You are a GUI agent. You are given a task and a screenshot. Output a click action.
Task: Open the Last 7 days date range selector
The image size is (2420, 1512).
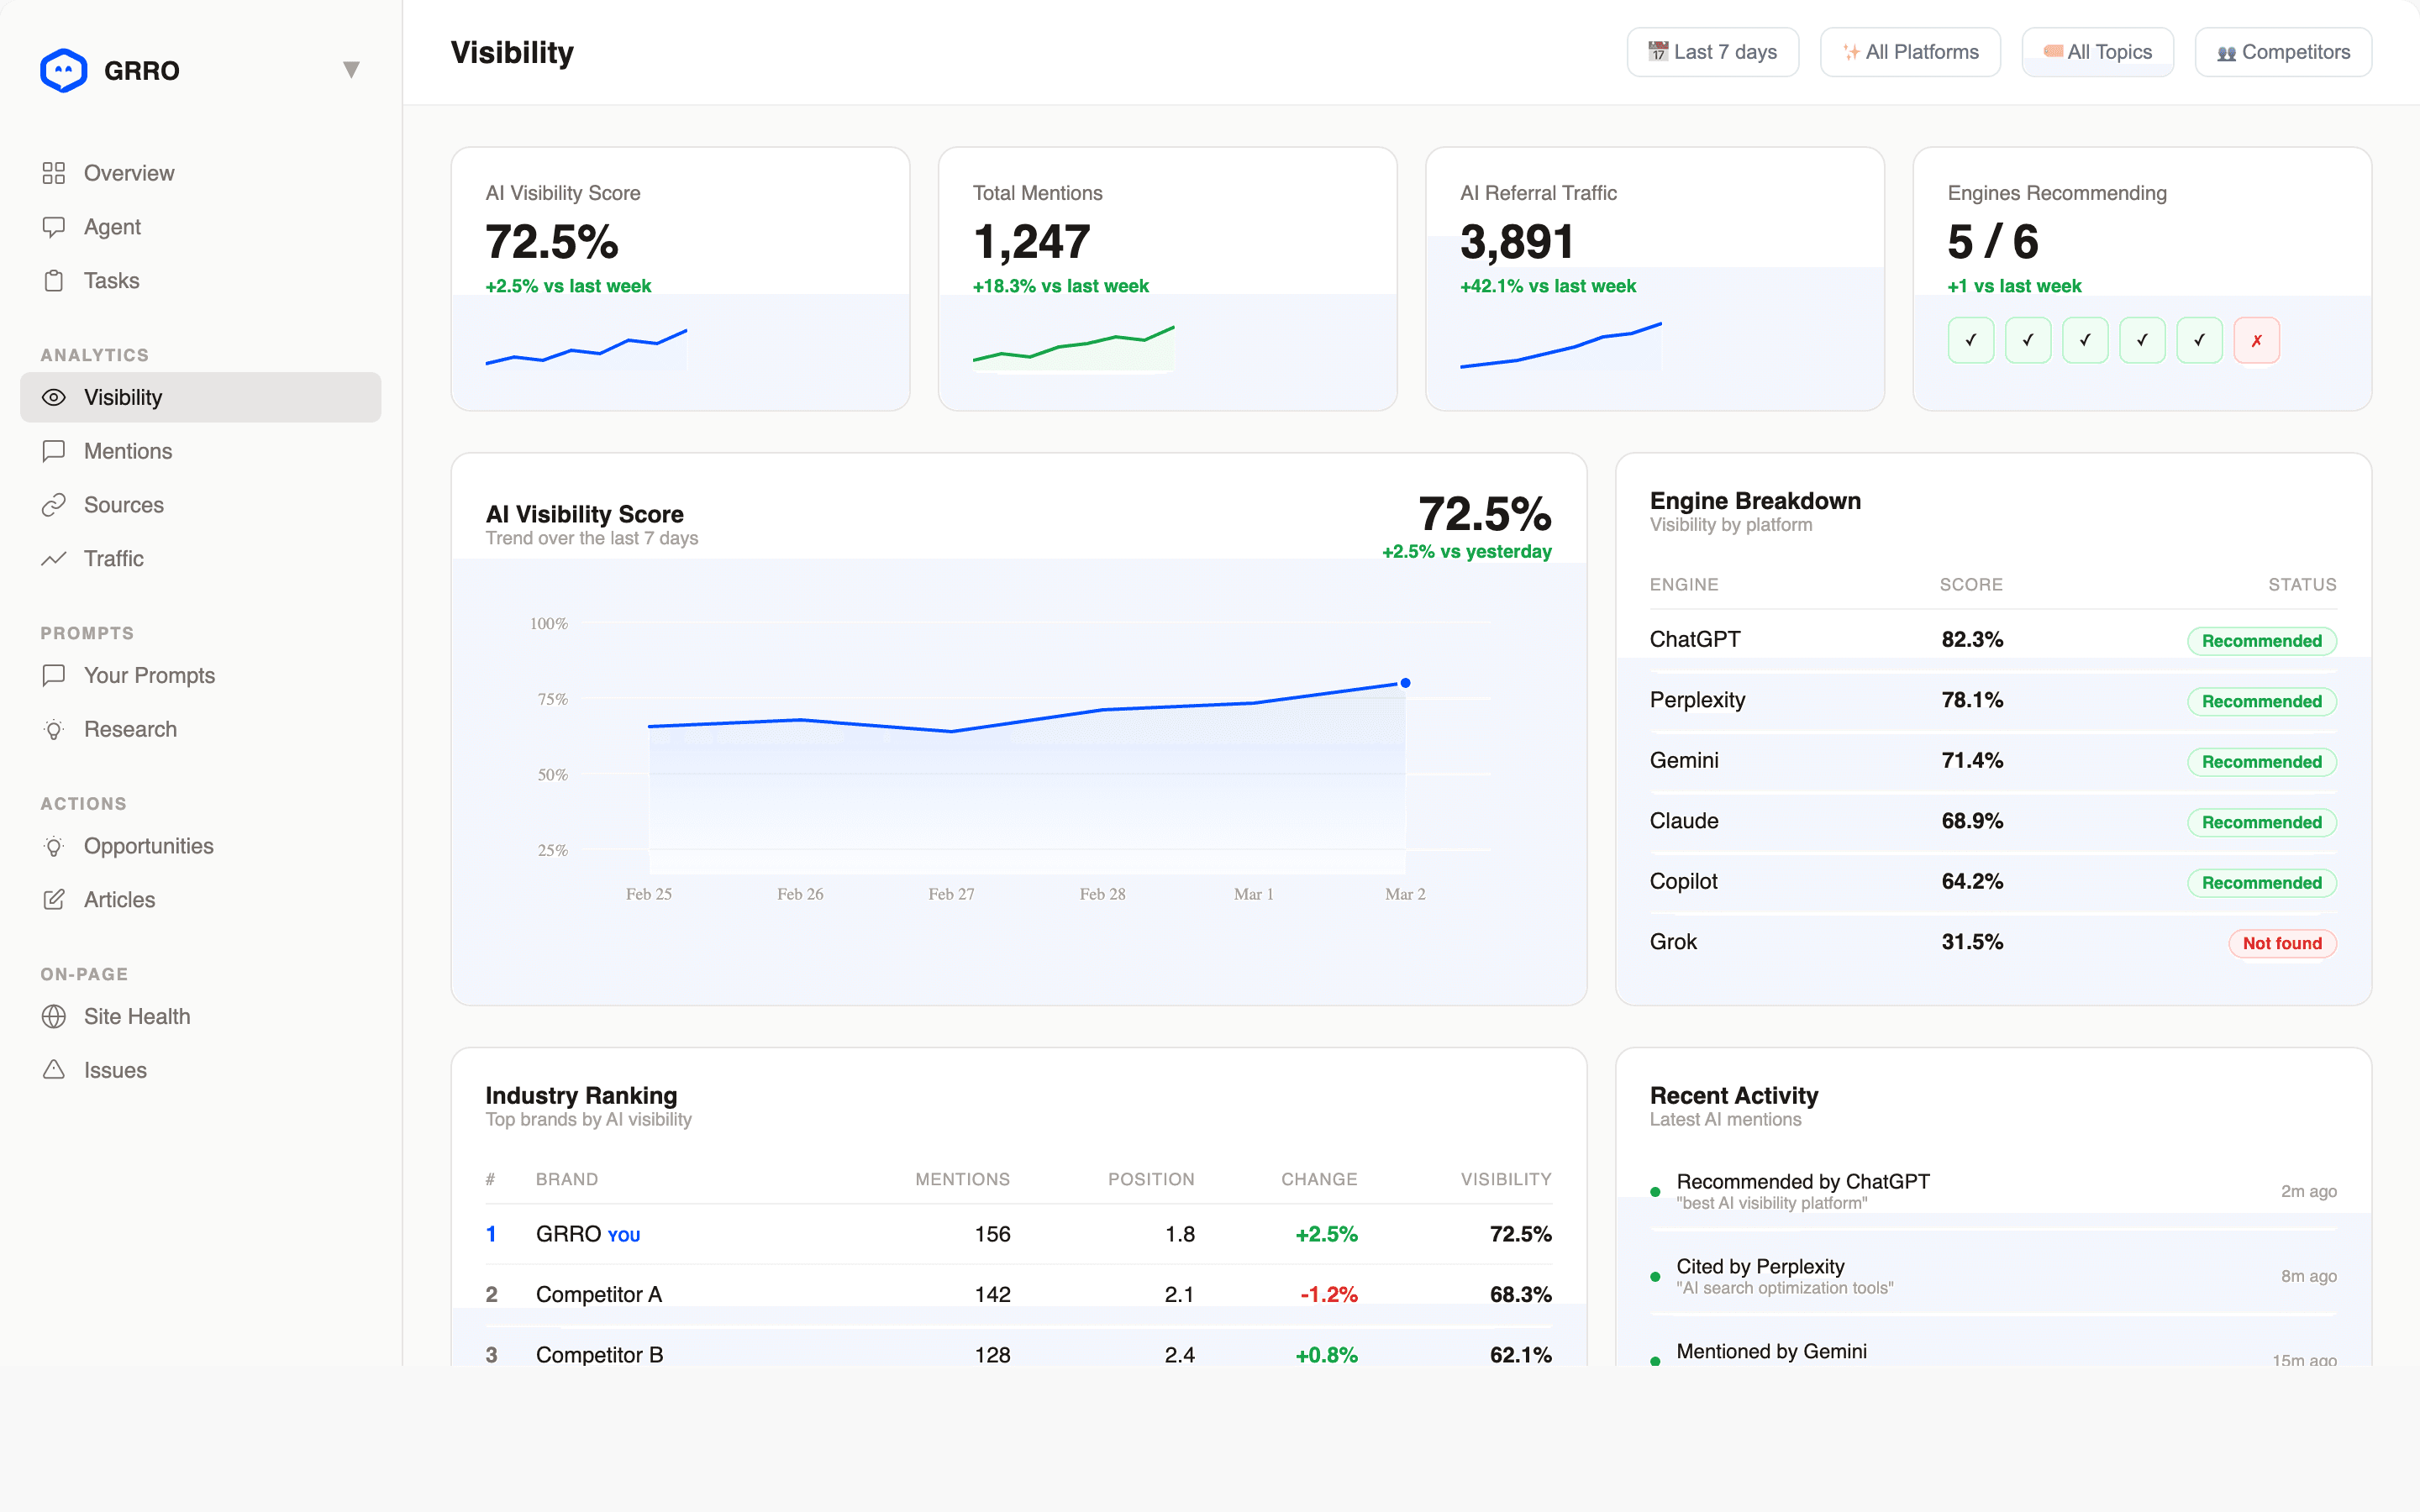[x=1712, y=51]
